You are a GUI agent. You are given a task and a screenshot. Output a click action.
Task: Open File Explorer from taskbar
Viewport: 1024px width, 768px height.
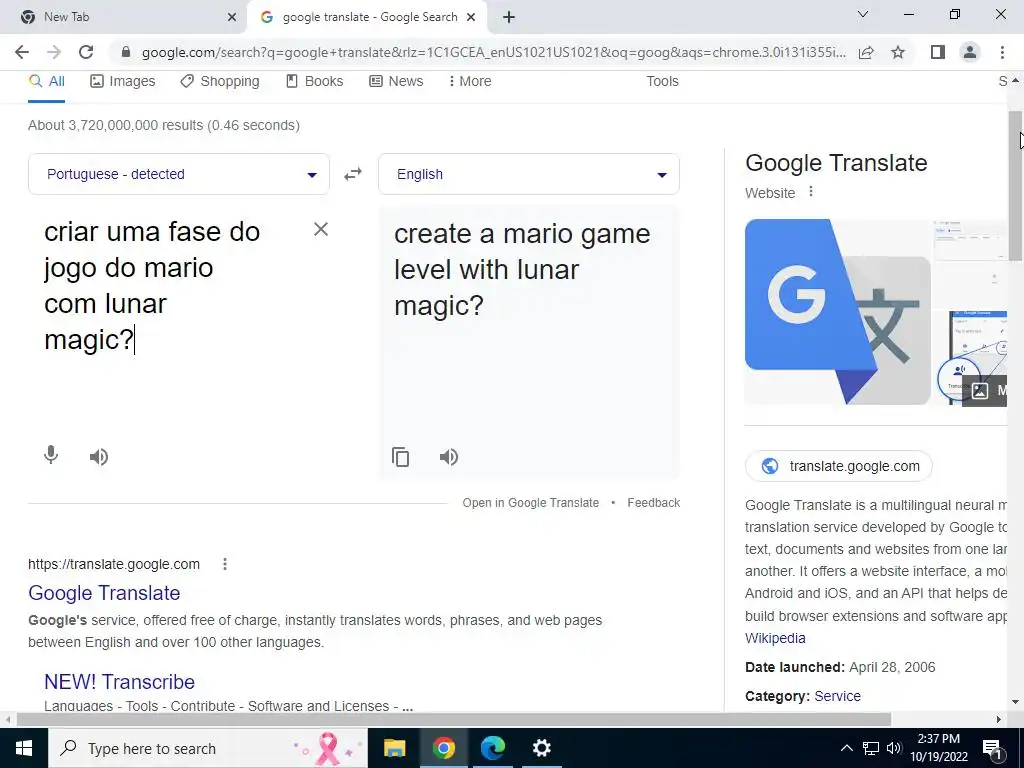(x=394, y=748)
